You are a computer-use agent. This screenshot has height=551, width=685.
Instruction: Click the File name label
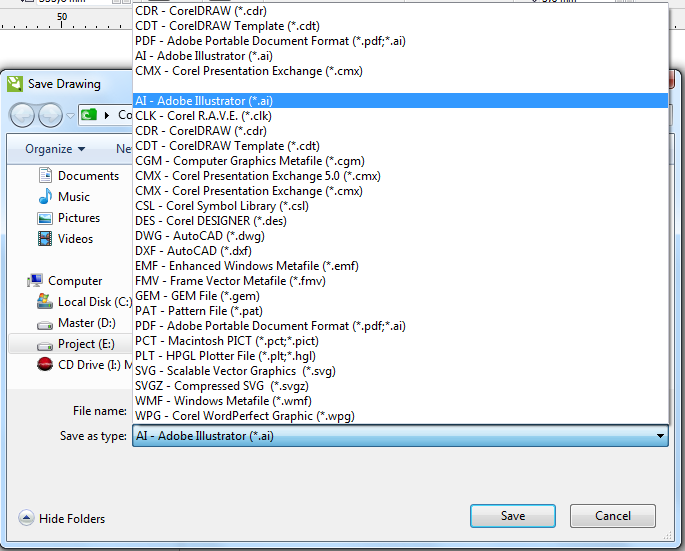point(100,411)
